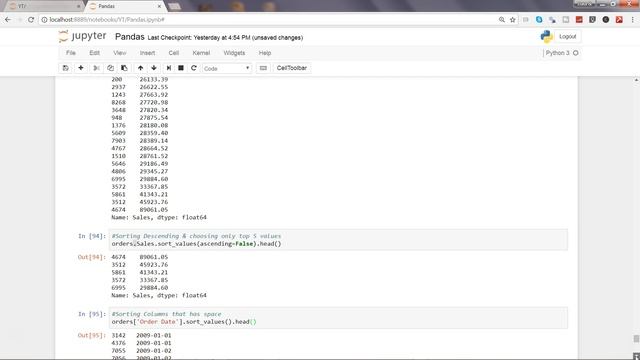Viewport: 640px width, 360px height.
Task: Open the command palette keyboard icon
Action: (x=263, y=68)
